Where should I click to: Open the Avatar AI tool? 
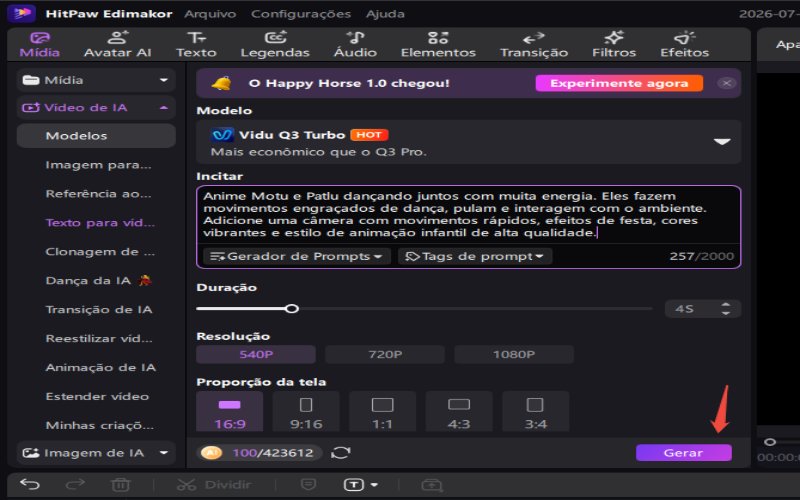click(x=117, y=44)
